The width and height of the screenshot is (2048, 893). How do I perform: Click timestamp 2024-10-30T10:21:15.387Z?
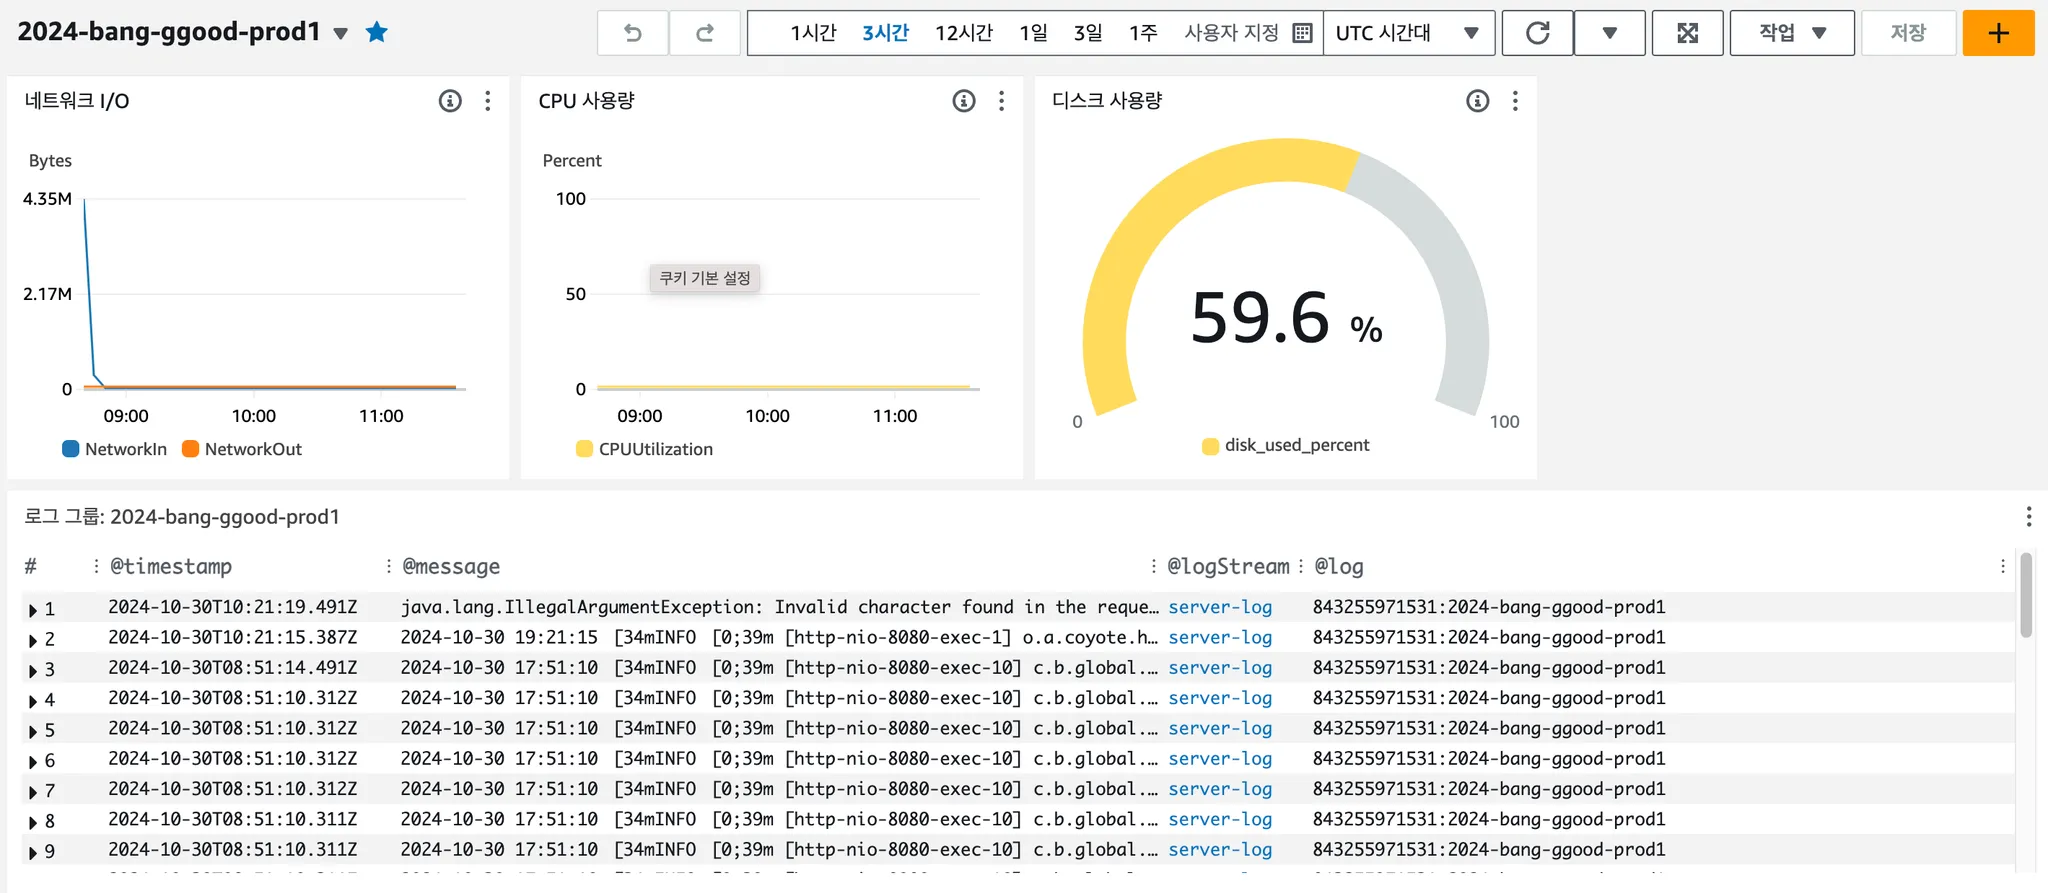tap(232, 637)
